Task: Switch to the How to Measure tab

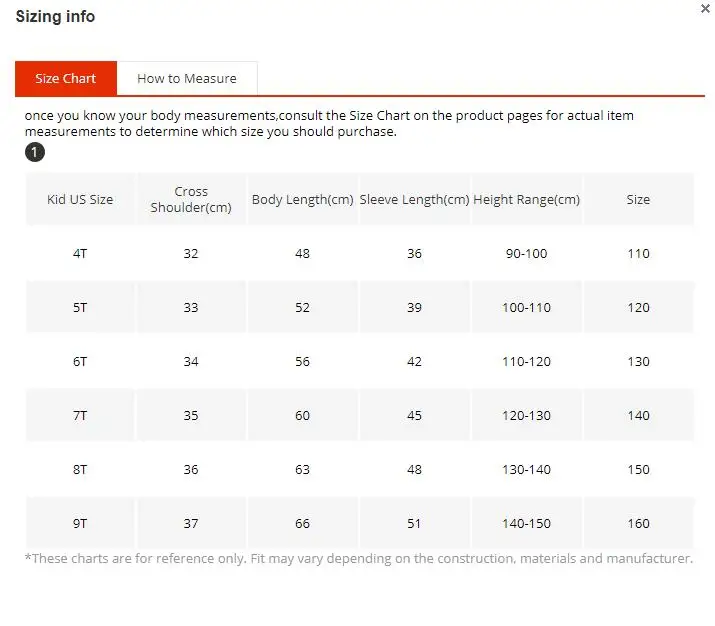Action: 187,78
